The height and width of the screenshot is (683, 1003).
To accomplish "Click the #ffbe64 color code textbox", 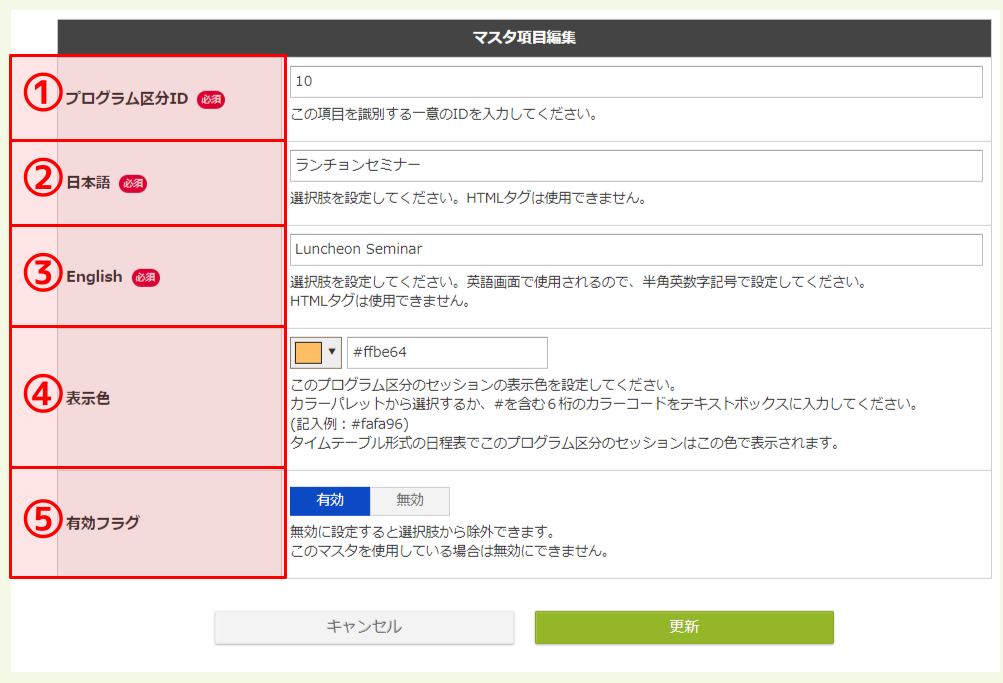I will 447,353.
